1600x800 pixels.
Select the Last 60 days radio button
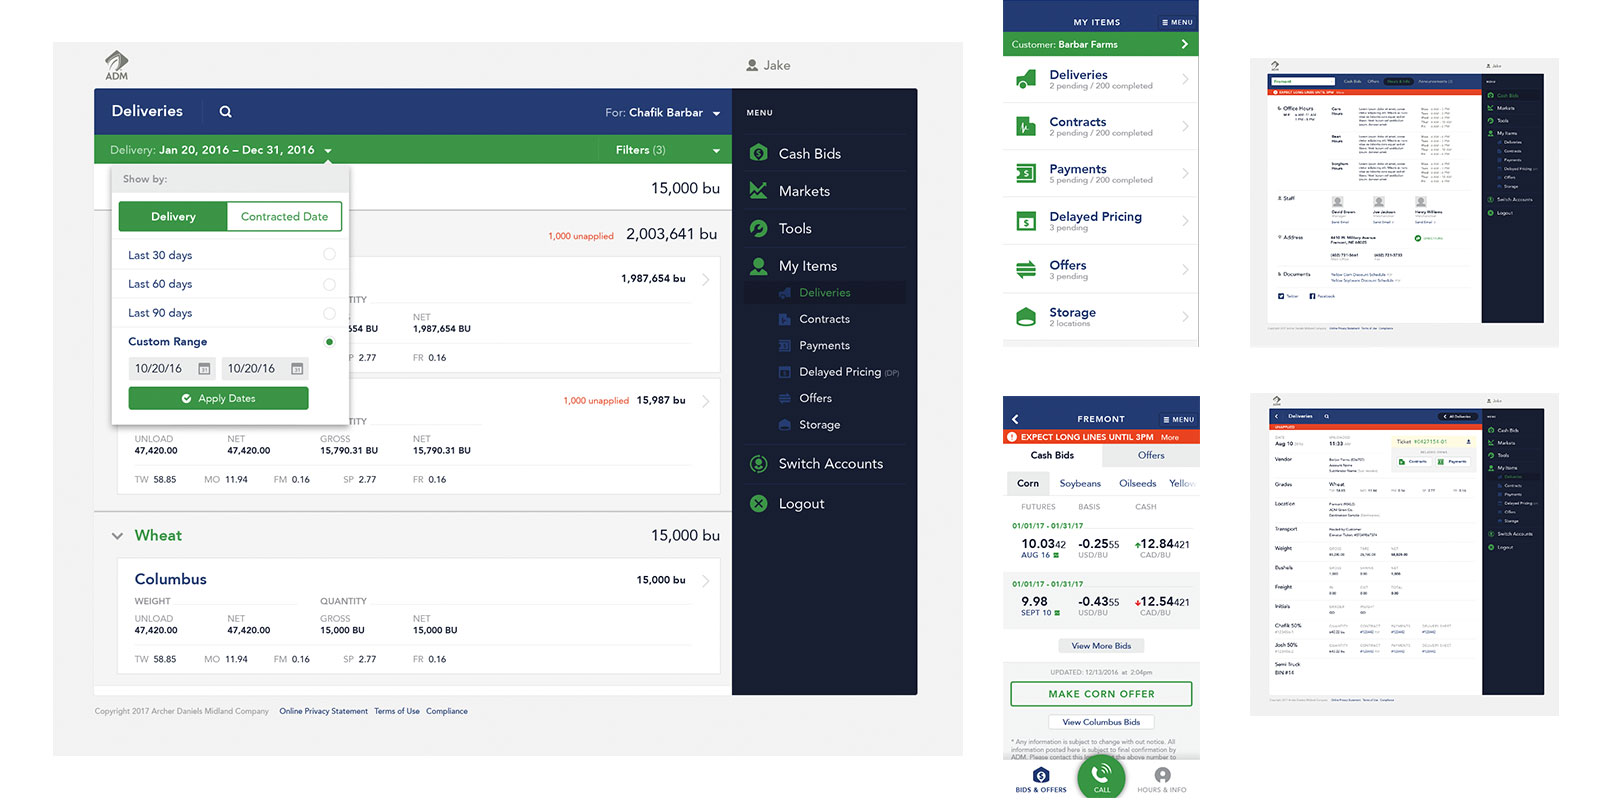pyautogui.click(x=329, y=284)
